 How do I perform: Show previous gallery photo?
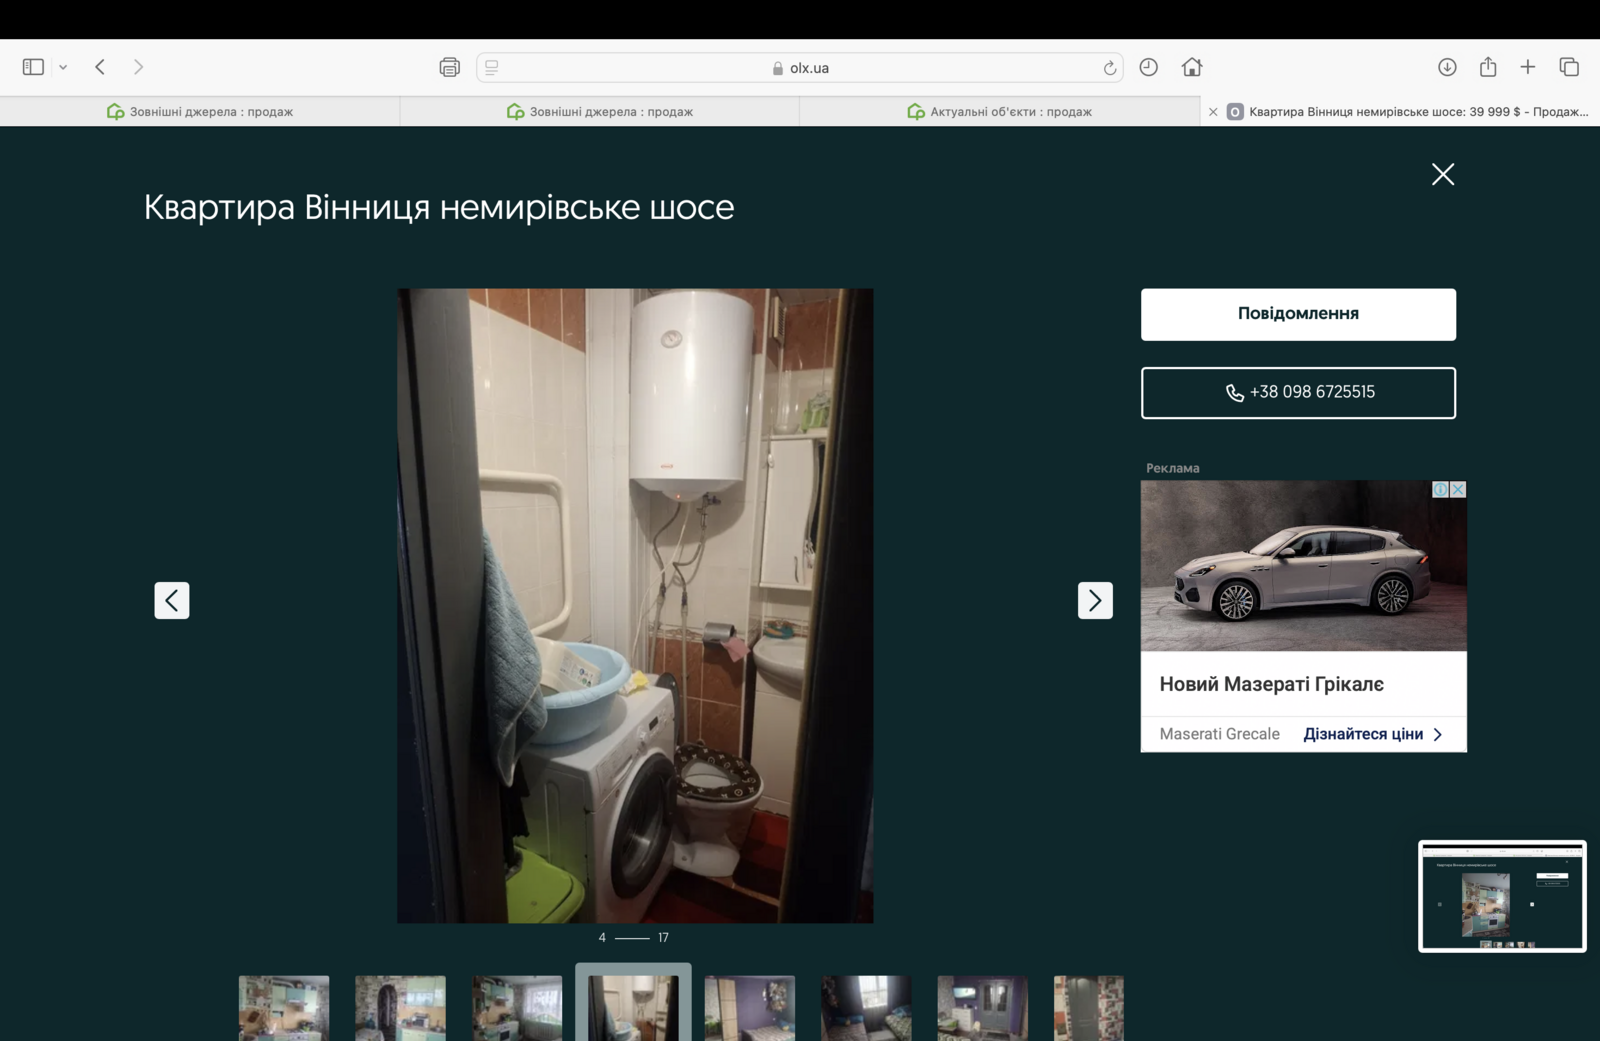(x=172, y=600)
